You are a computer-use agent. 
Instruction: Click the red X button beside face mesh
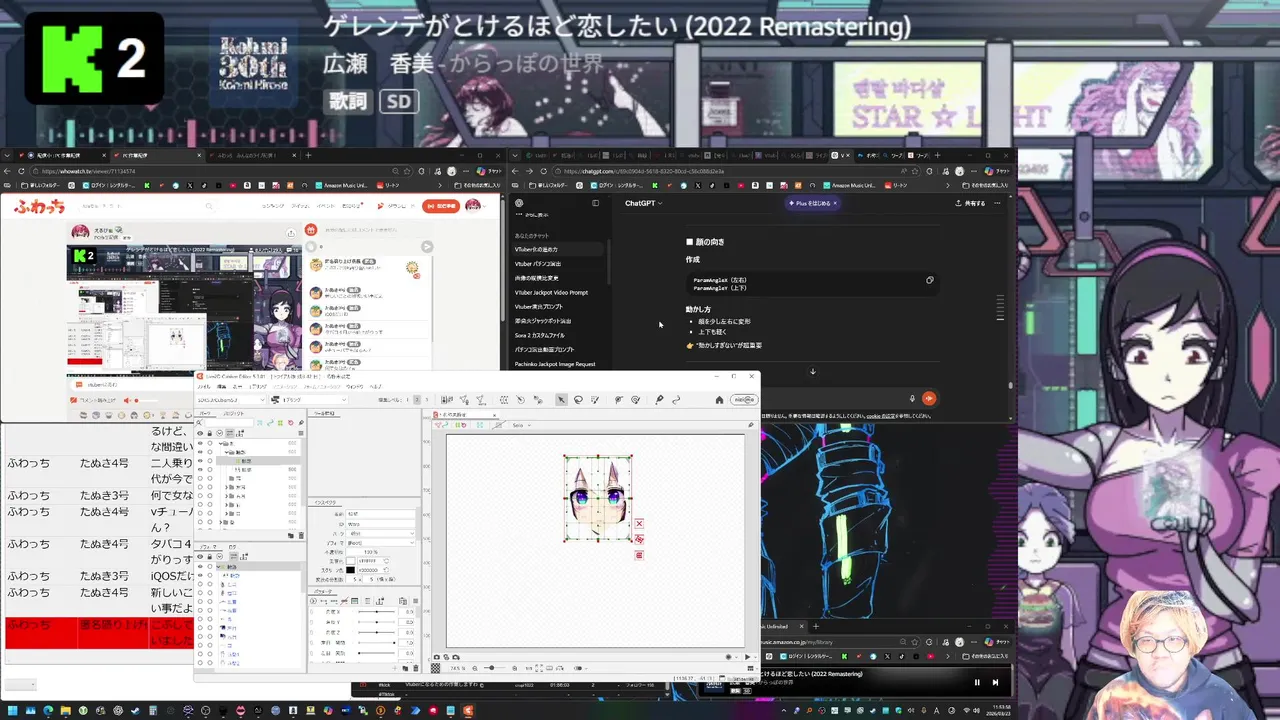click(638, 523)
